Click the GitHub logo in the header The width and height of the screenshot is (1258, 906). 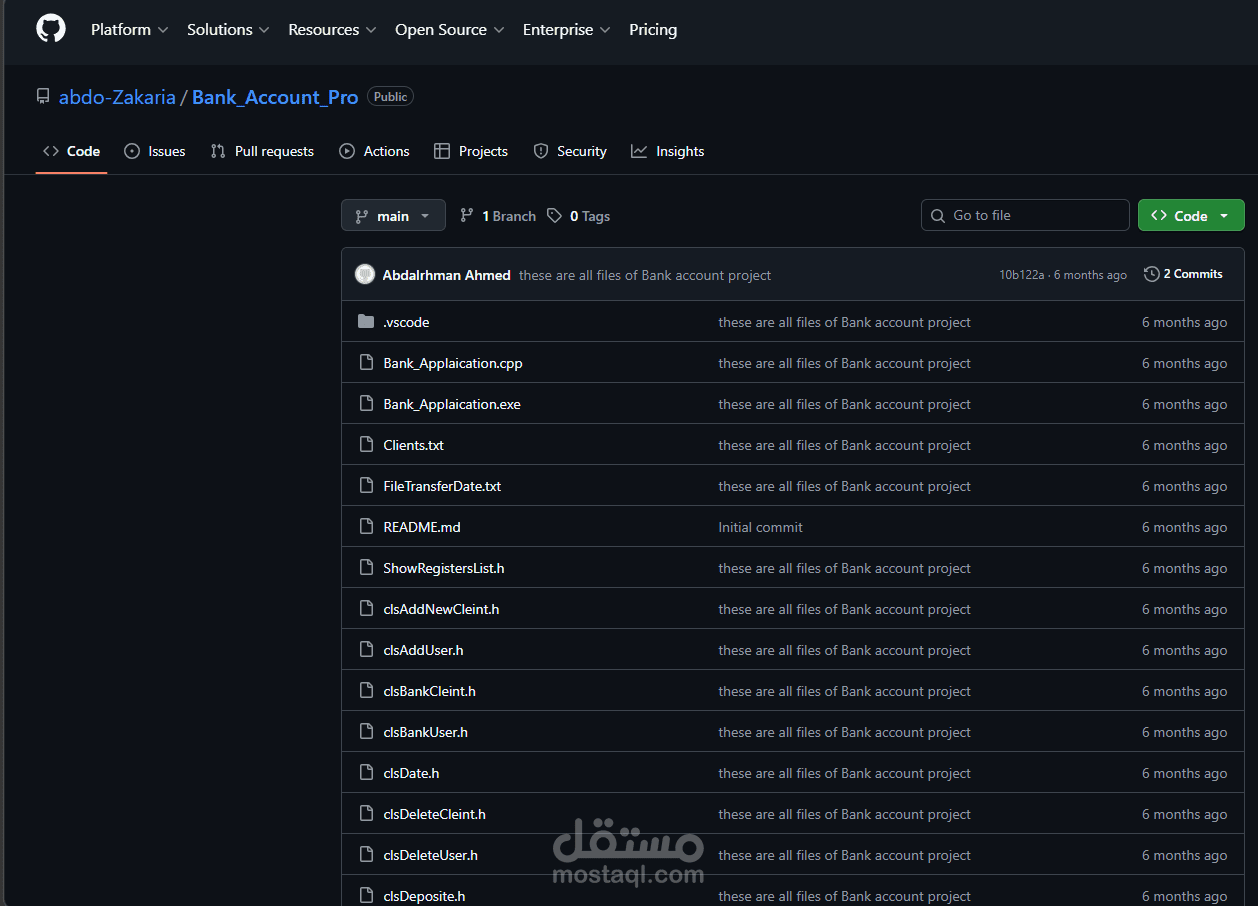pyautogui.click(x=50, y=28)
